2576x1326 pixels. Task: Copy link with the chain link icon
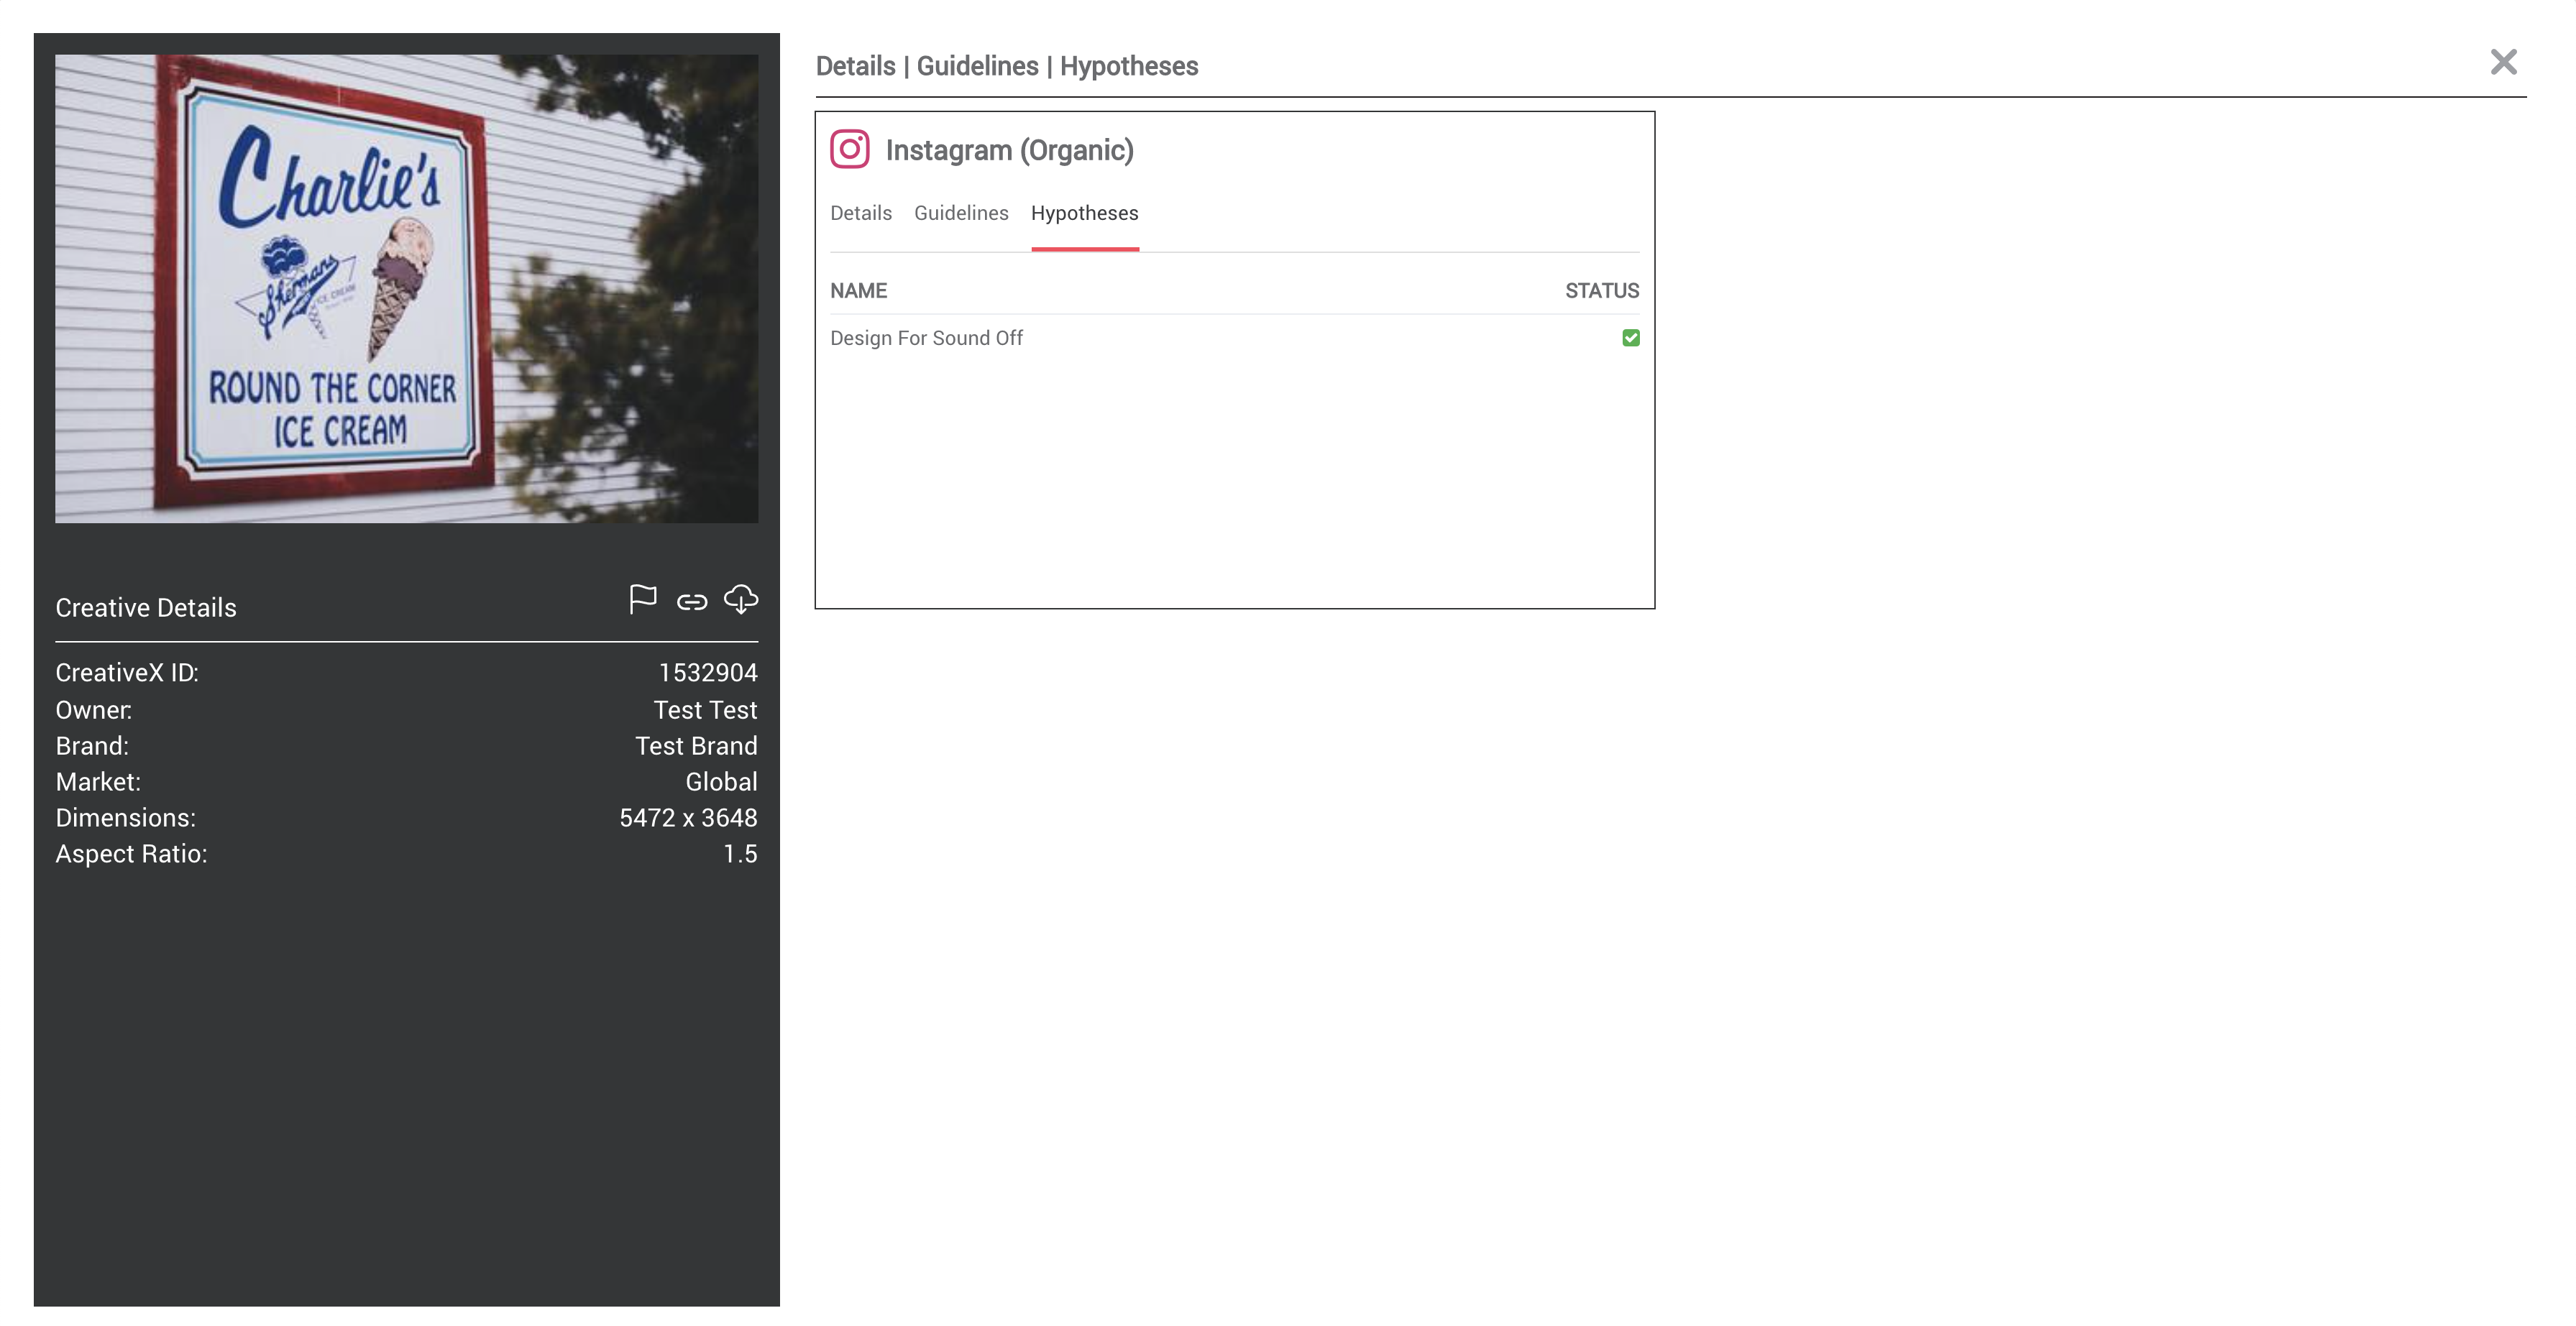coord(692,602)
